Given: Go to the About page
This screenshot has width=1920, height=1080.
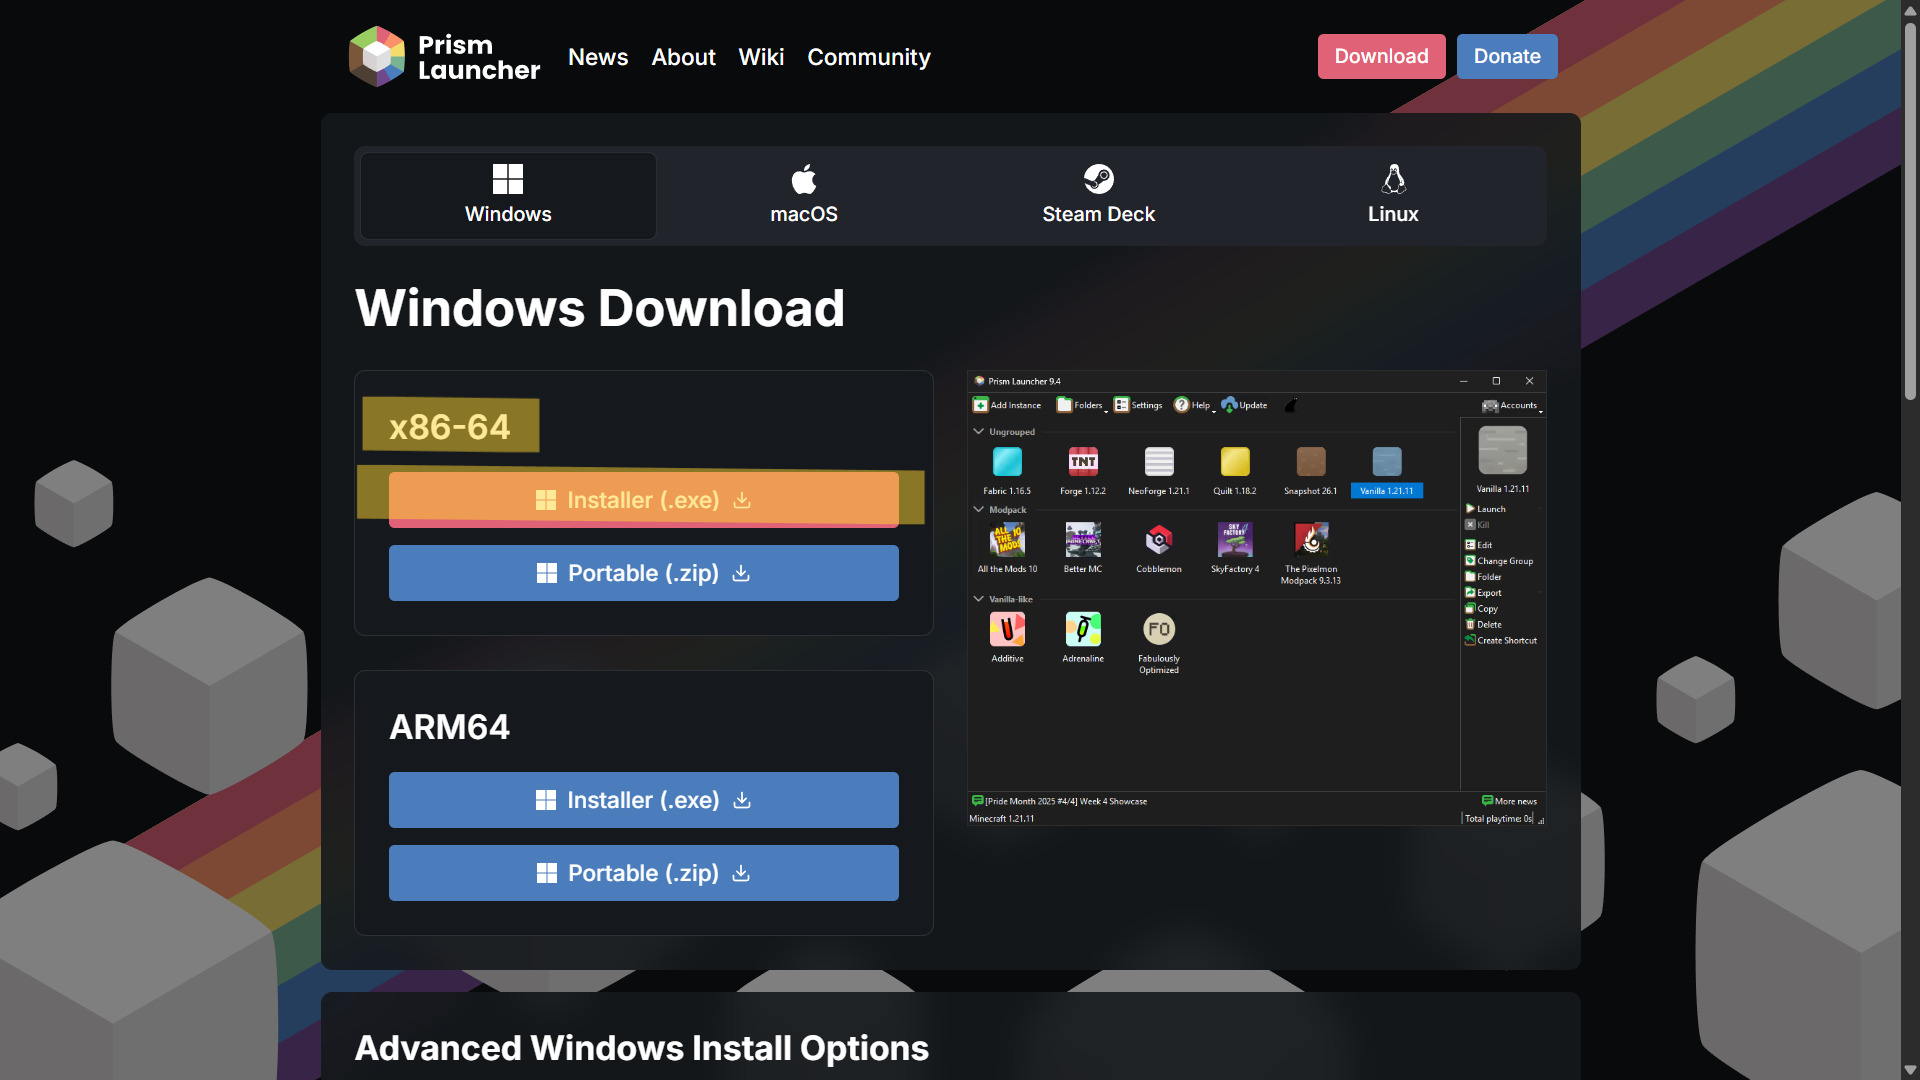Looking at the screenshot, I should coord(683,57).
